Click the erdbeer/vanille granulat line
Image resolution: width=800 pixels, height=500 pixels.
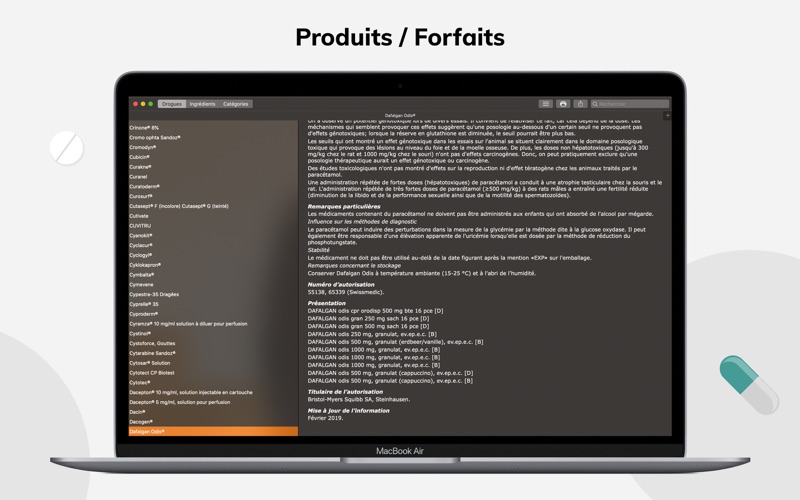[395, 342]
